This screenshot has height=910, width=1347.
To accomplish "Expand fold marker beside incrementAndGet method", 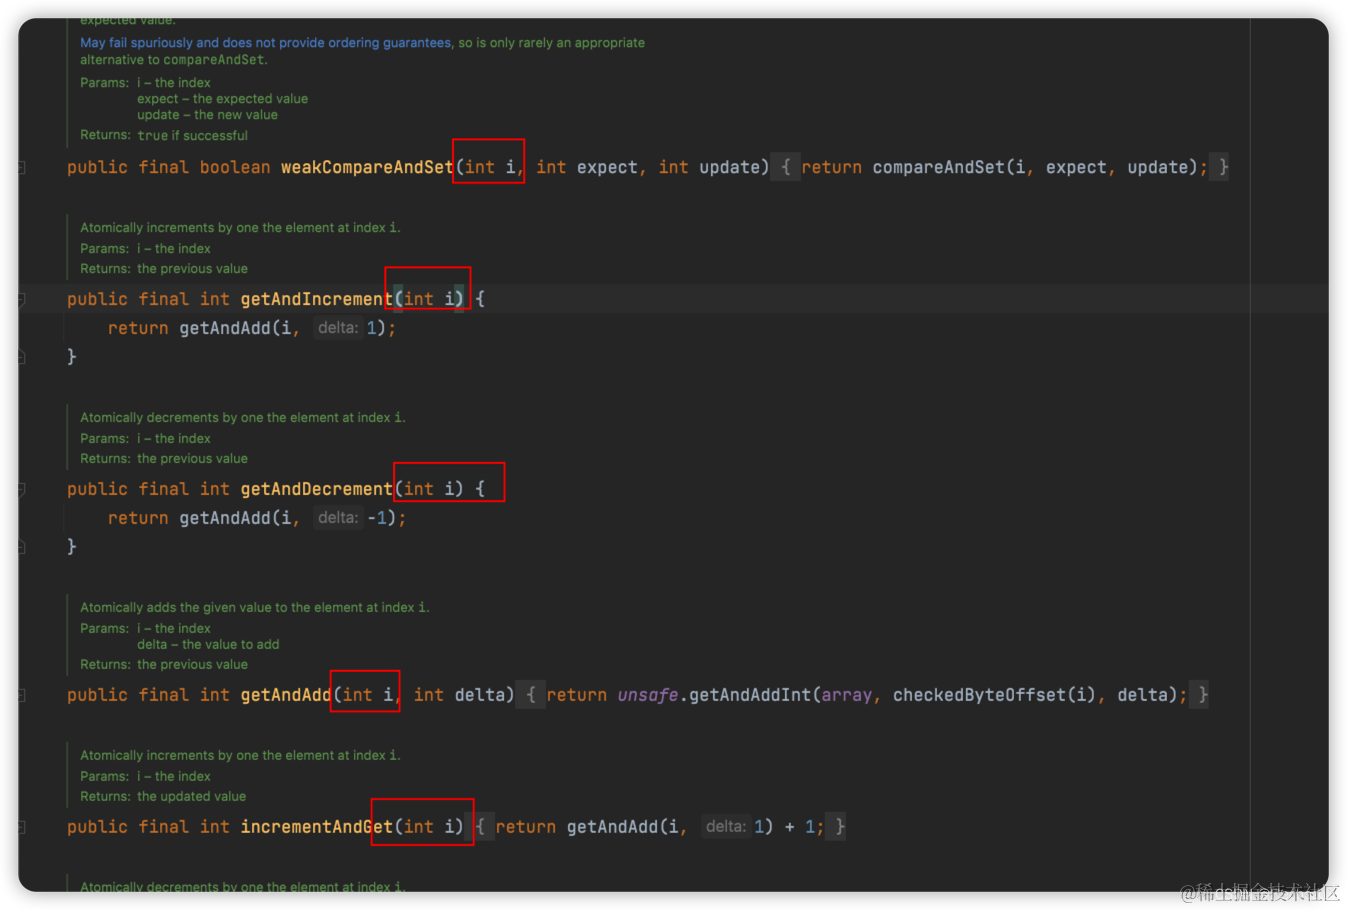I will (x=21, y=827).
